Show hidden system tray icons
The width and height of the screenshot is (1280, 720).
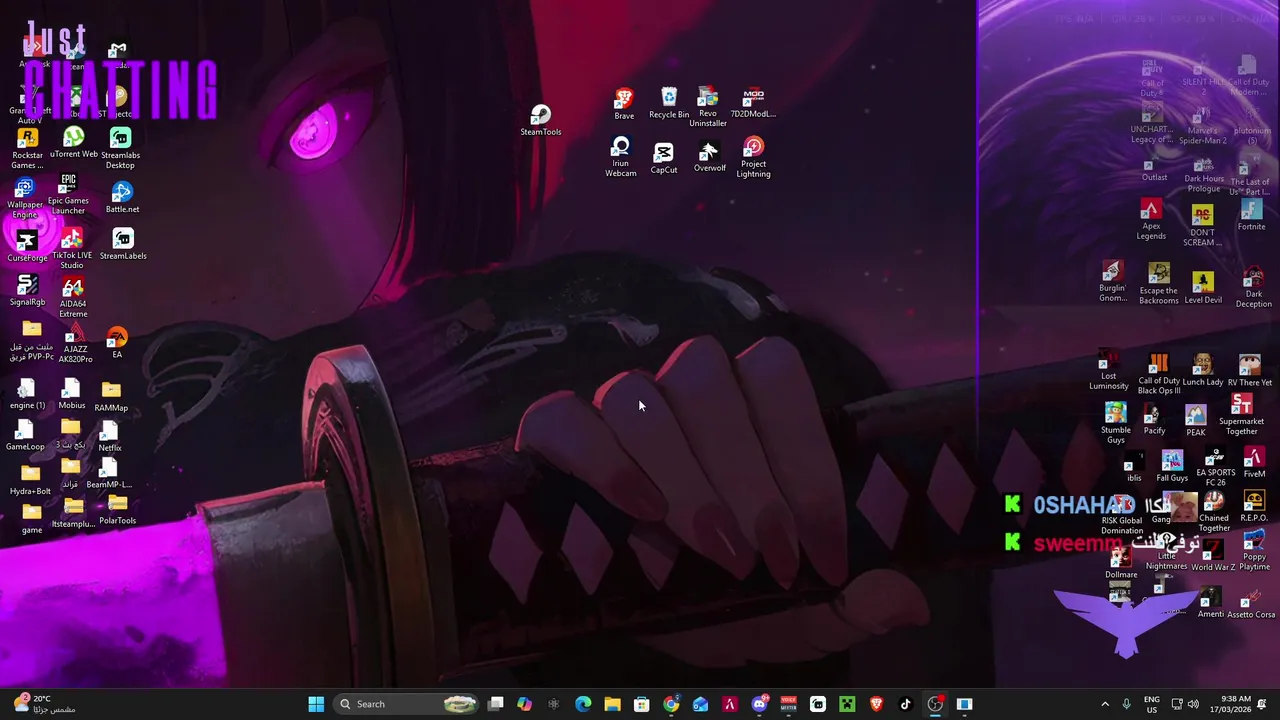pyautogui.click(x=1104, y=704)
